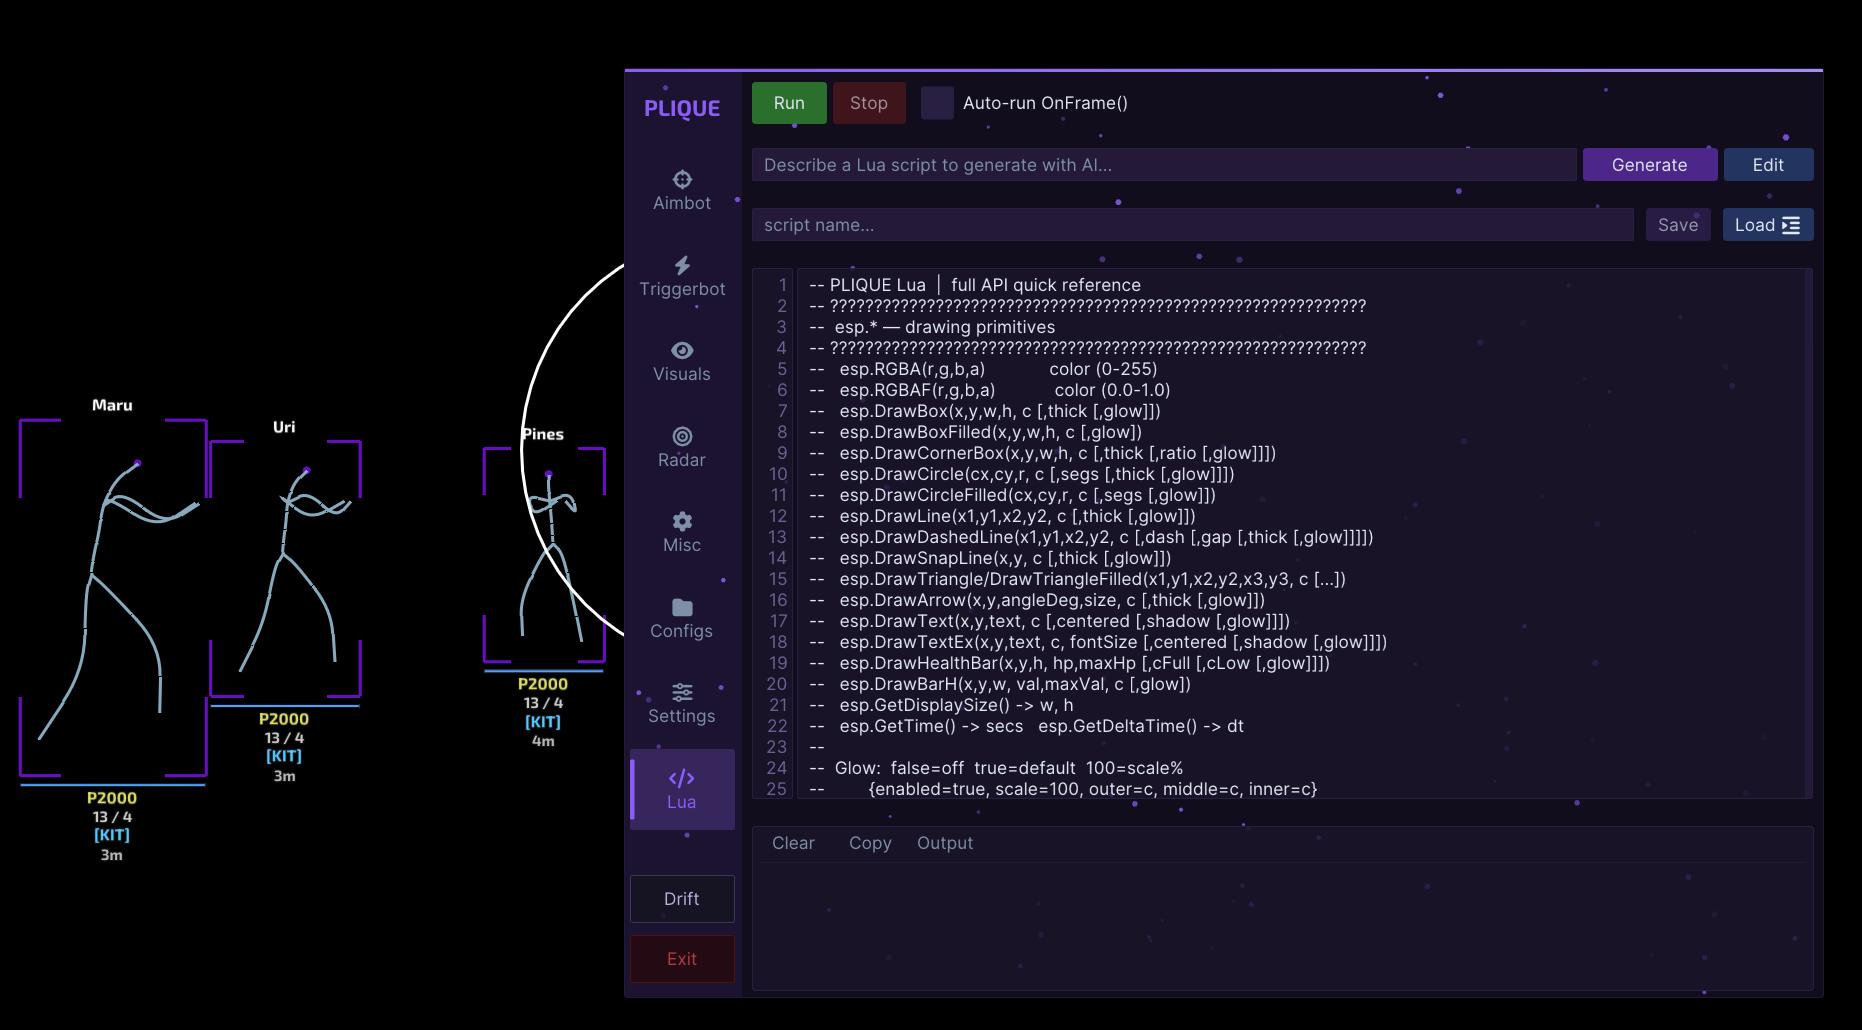Screen dimensions: 1862x1030
Task: Stop the running script
Action: (x=868, y=103)
